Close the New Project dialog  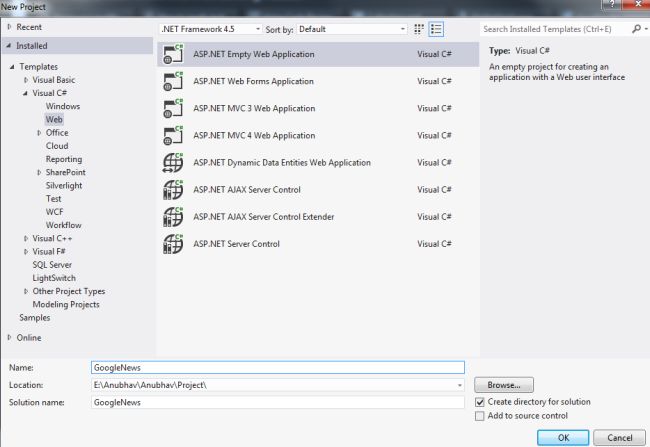point(638,5)
